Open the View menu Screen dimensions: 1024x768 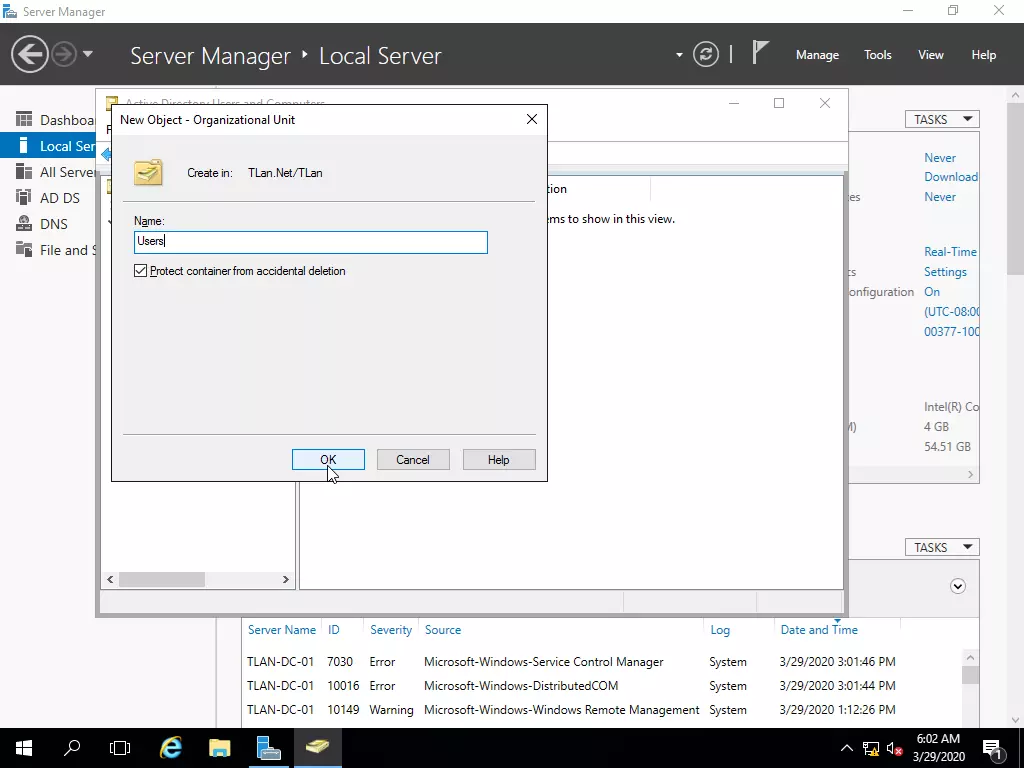coord(931,55)
